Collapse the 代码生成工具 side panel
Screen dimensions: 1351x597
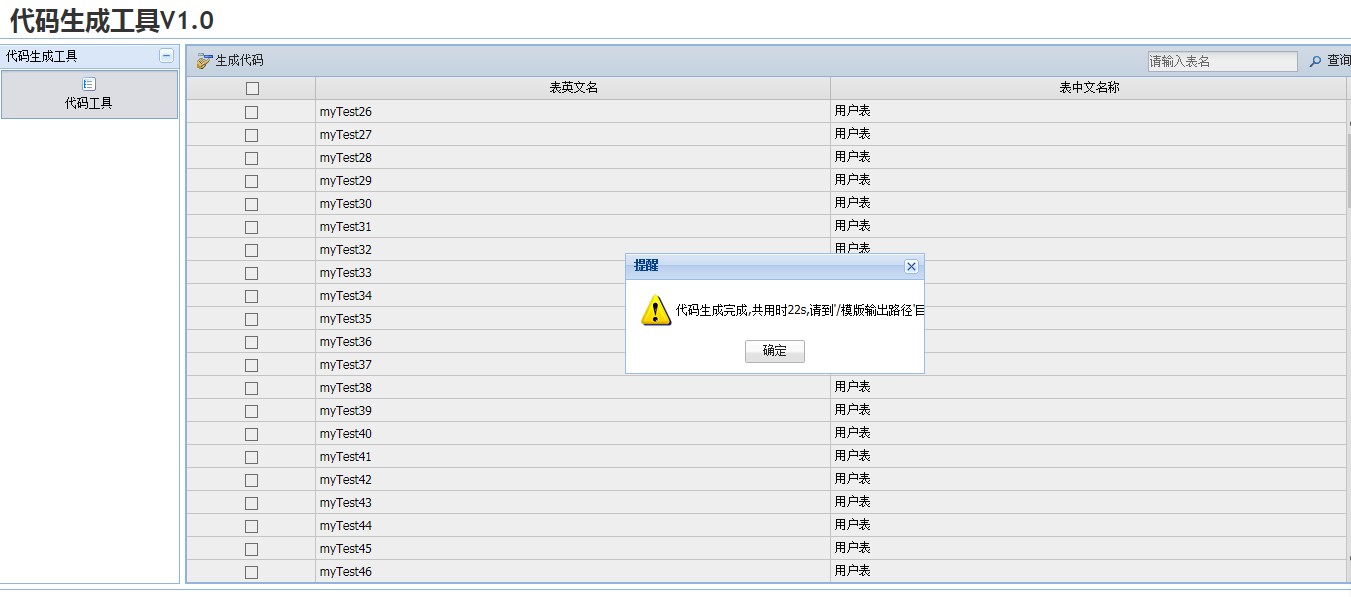(167, 56)
